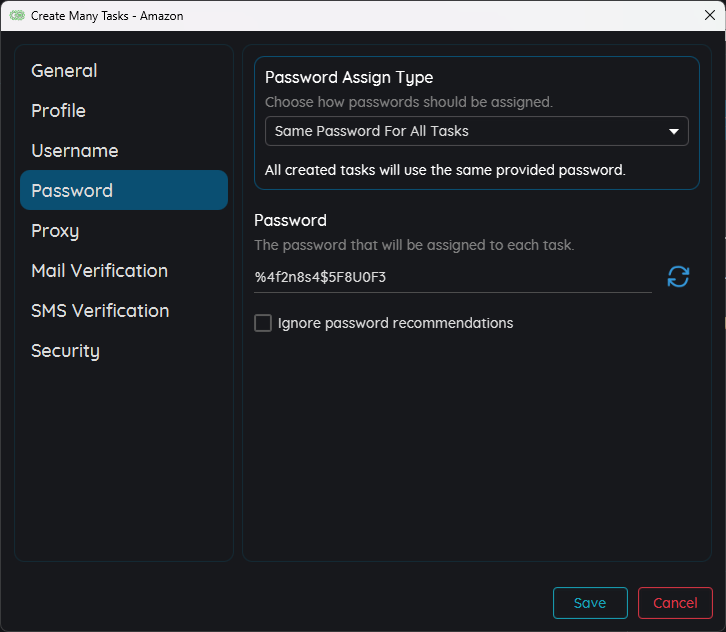The image size is (726, 632).
Task: Click the green app icon in title bar
Action: tap(17, 16)
